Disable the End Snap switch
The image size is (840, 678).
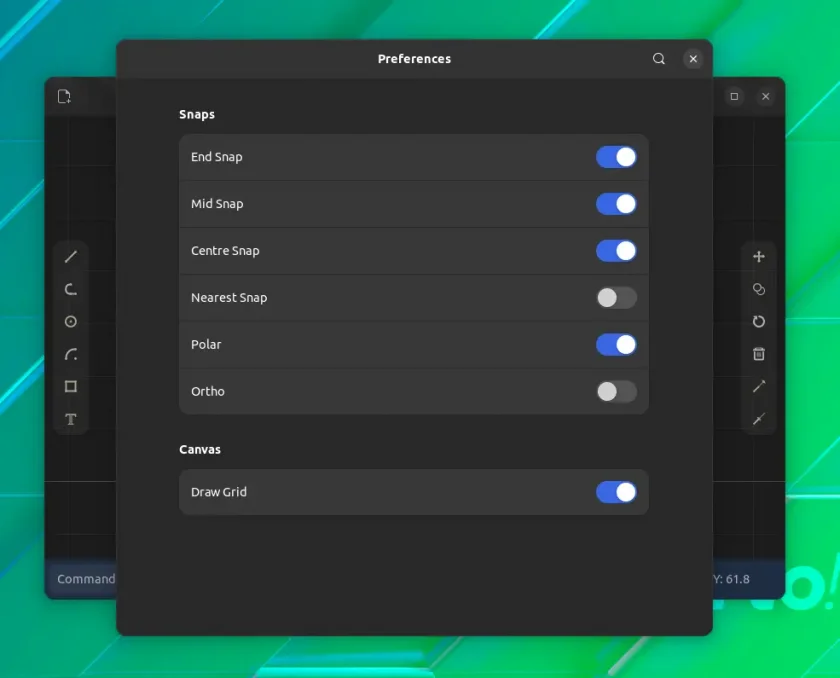[x=616, y=157]
